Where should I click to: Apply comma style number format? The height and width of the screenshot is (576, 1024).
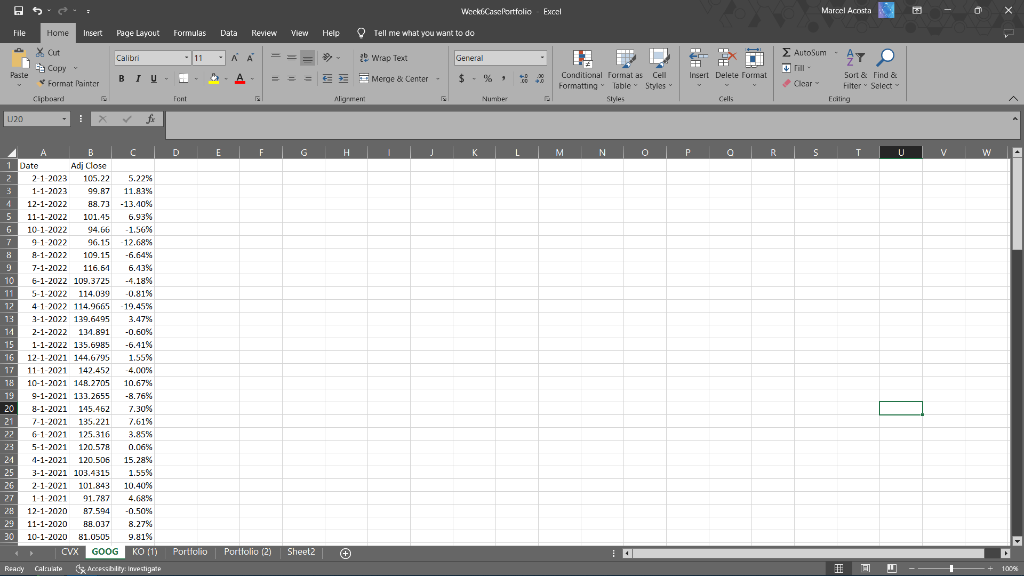[504, 79]
